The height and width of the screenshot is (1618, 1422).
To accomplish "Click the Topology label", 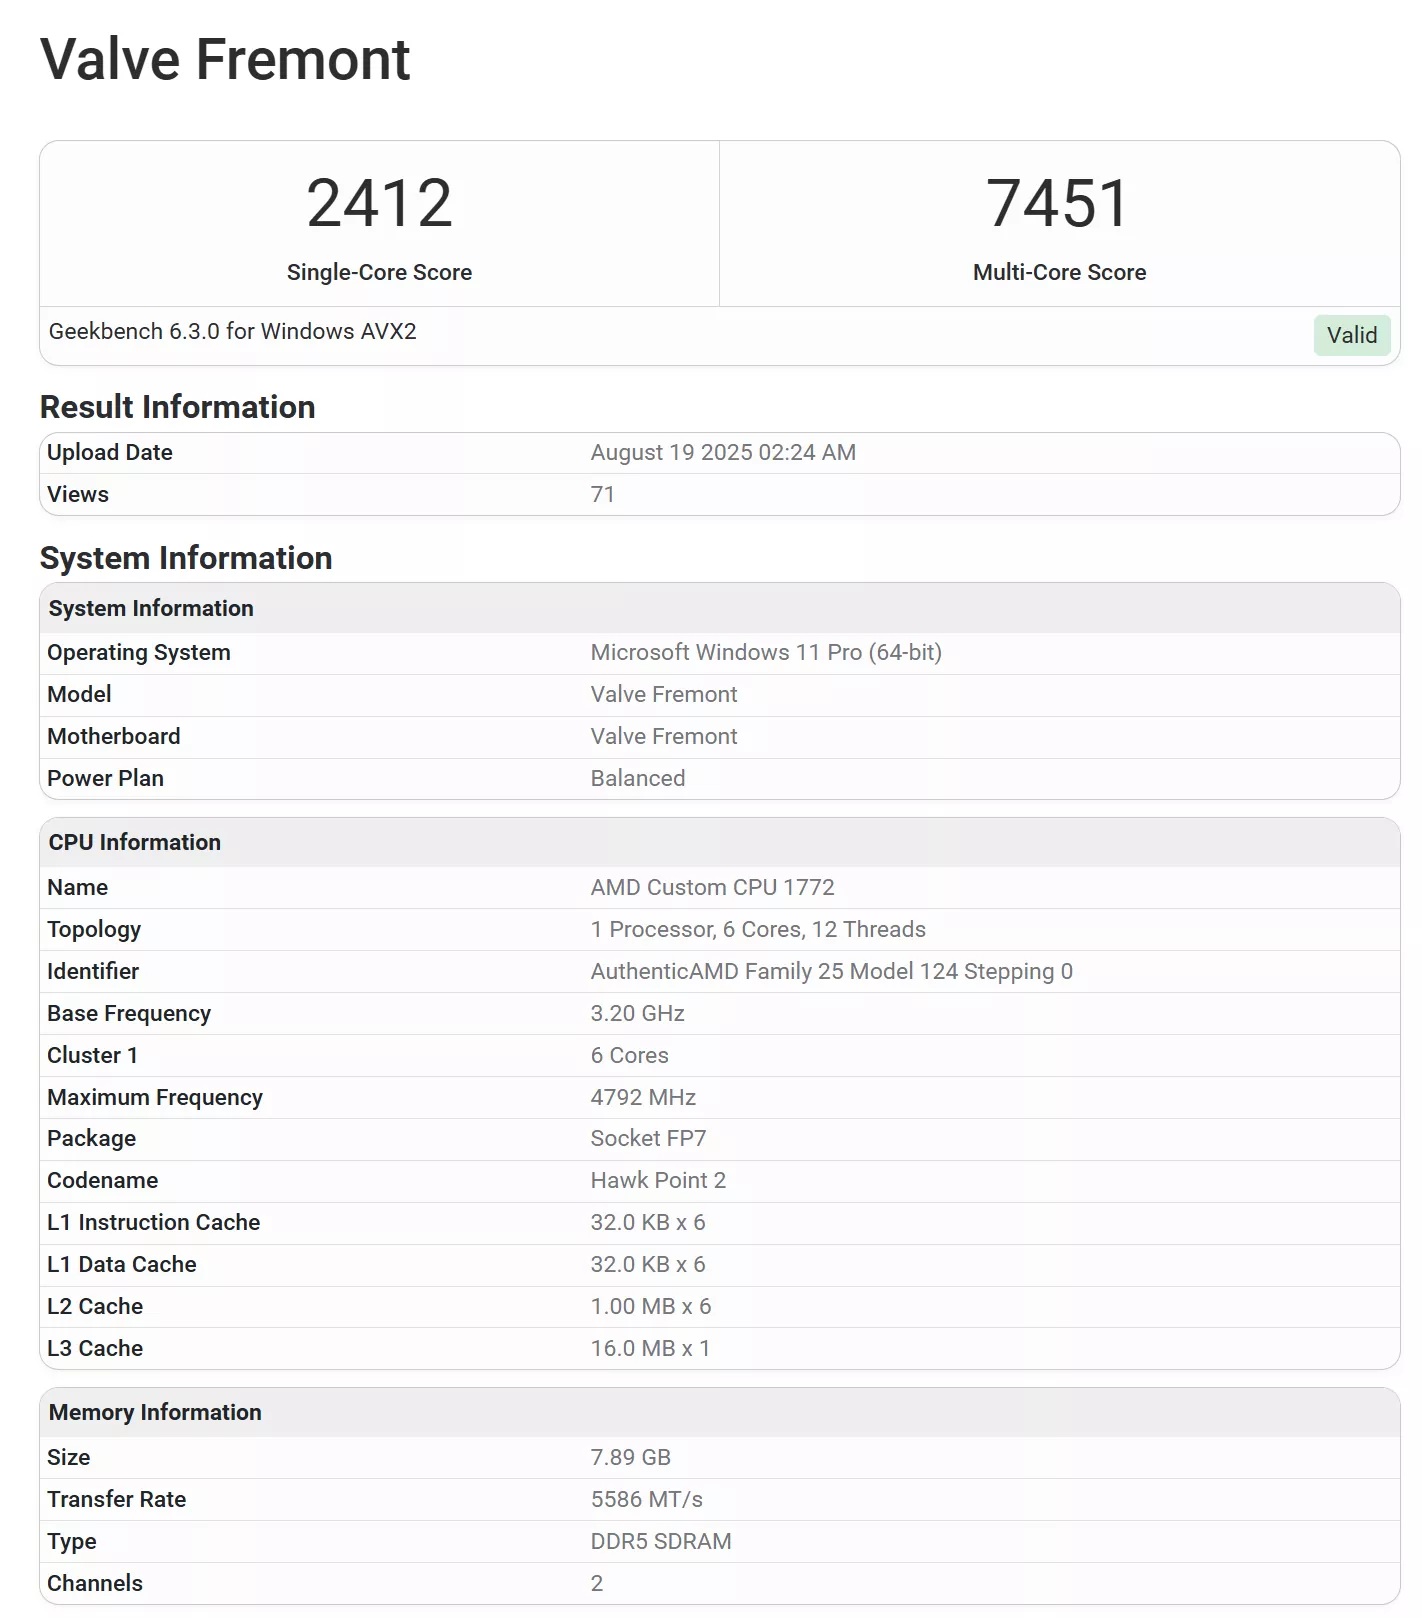I will pos(94,929).
